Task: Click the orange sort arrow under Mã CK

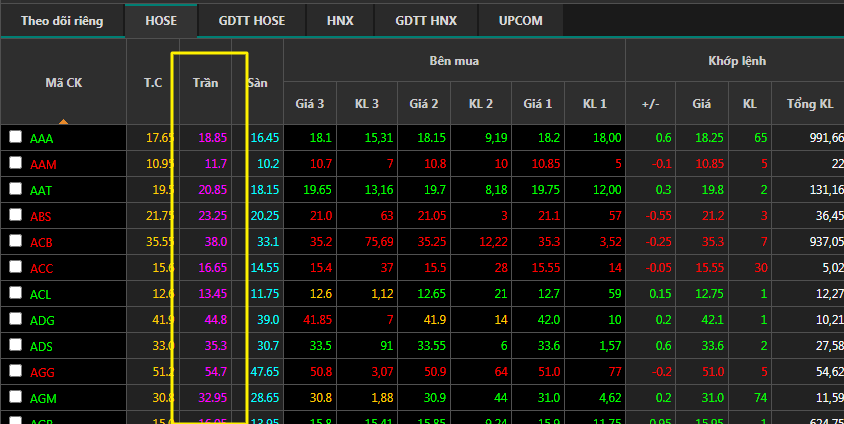Action: (63, 121)
